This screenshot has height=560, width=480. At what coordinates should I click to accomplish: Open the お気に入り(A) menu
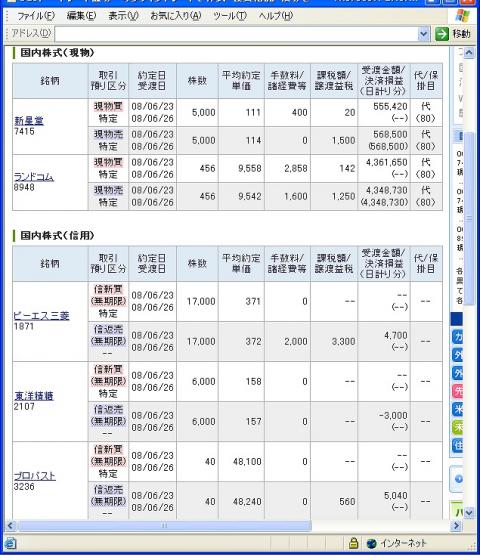point(176,16)
